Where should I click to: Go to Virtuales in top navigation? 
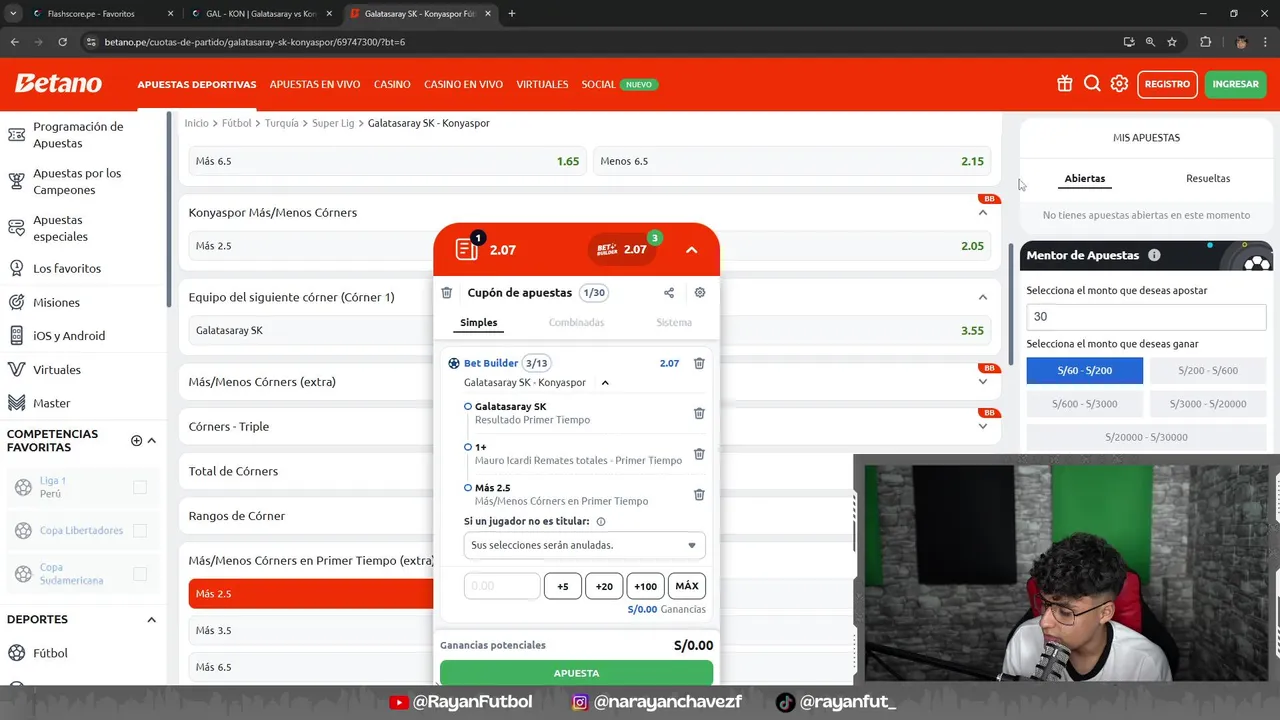click(542, 84)
